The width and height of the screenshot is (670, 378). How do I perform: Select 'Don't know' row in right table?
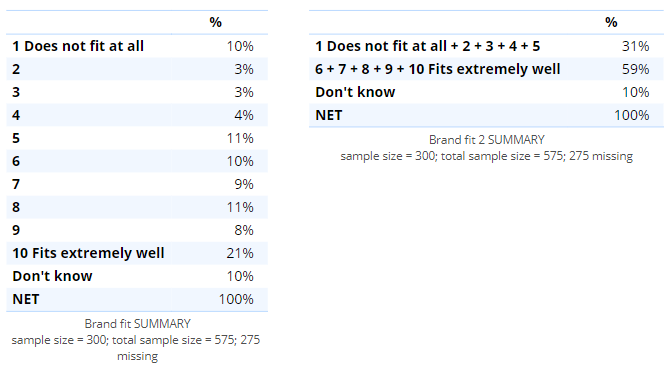pyautogui.click(x=486, y=92)
